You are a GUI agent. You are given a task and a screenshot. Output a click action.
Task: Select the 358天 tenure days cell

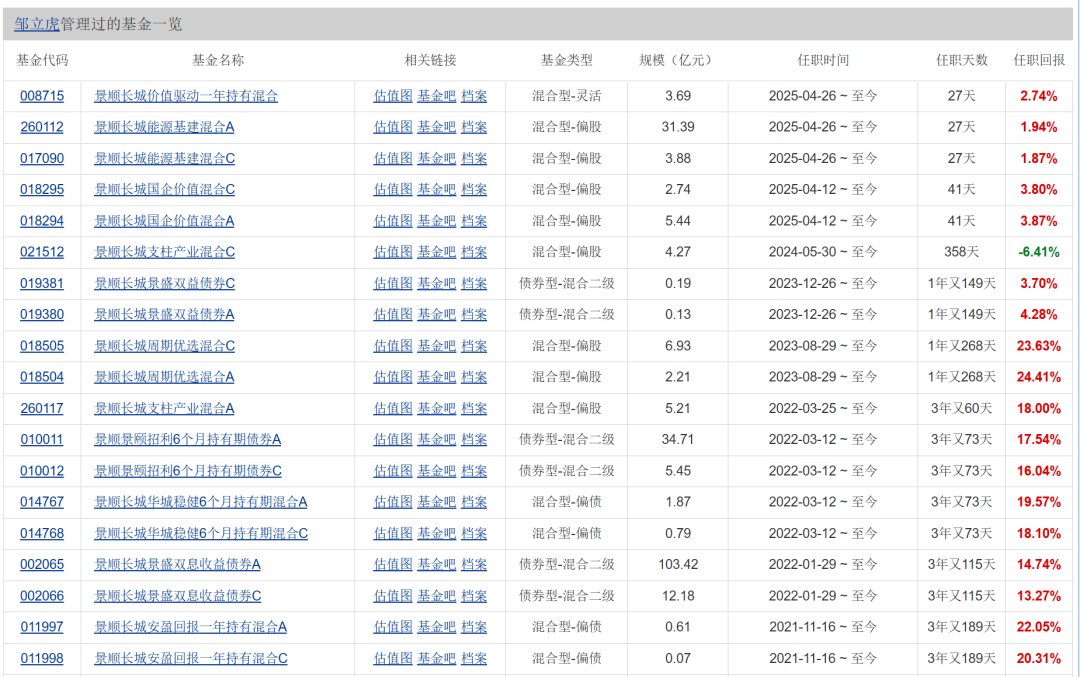tap(962, 252)
